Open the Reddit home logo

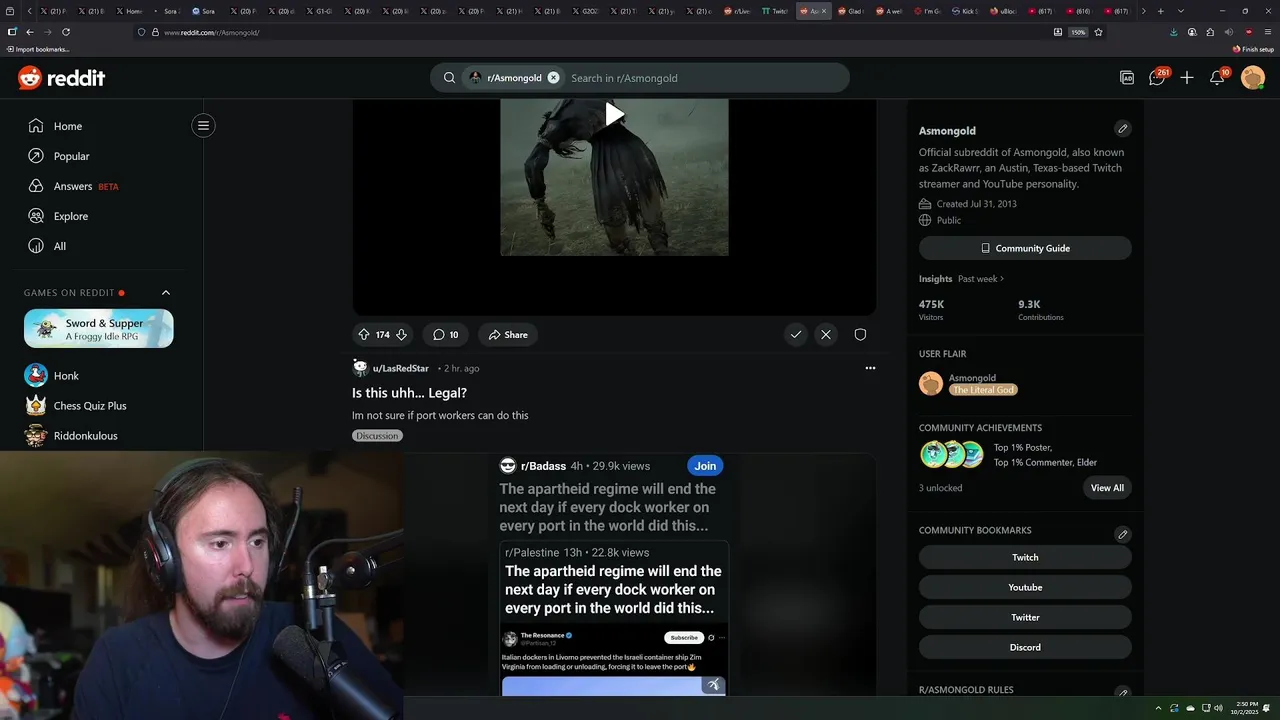(x=61, y=78)
